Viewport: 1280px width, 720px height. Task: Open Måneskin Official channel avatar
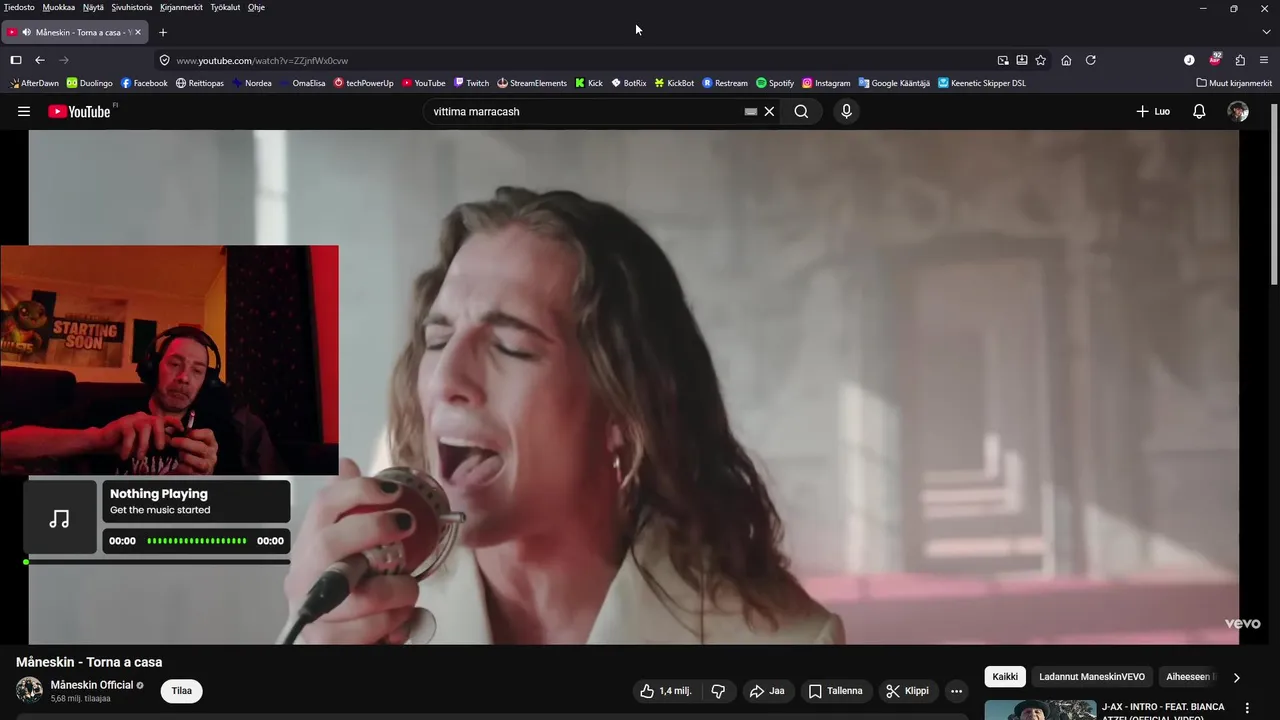tap(29, 690)
